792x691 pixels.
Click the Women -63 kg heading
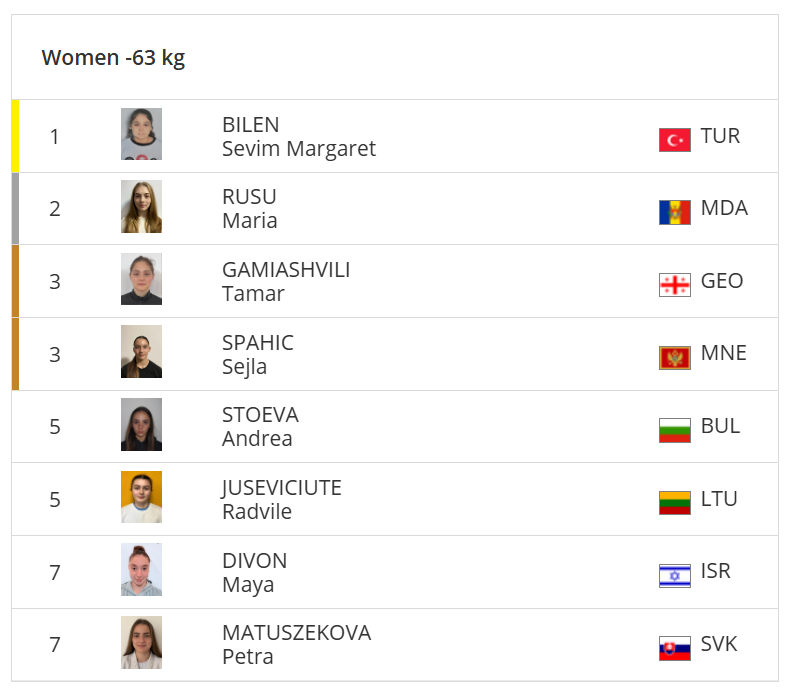pos(113,58)
